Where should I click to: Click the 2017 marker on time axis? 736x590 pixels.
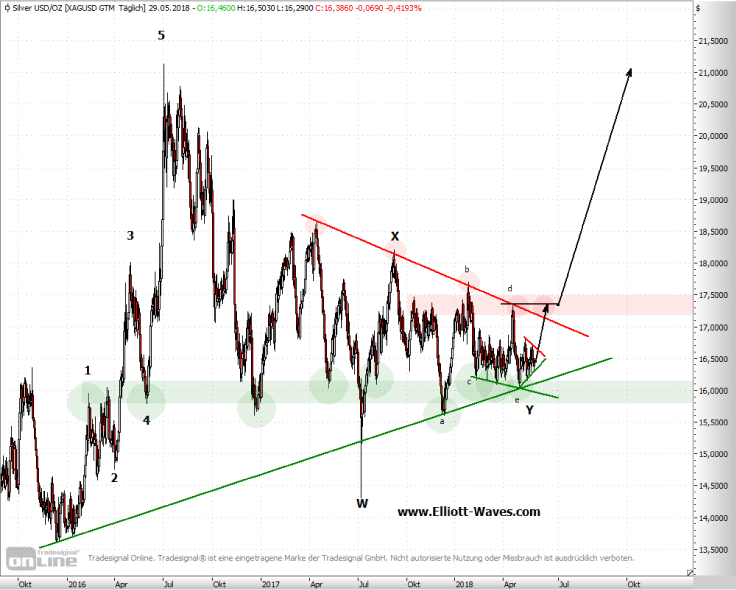point(268,583)
